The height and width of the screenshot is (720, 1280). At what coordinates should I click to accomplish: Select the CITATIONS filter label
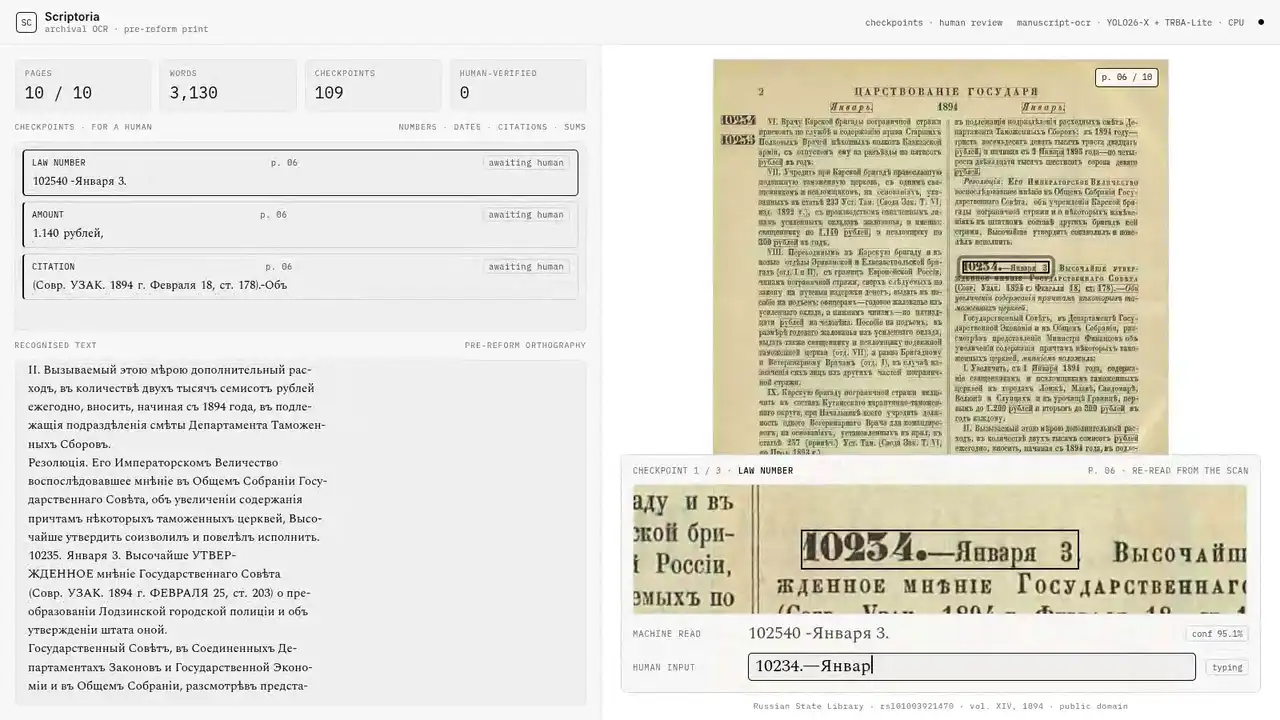click(x=522, y=127)
